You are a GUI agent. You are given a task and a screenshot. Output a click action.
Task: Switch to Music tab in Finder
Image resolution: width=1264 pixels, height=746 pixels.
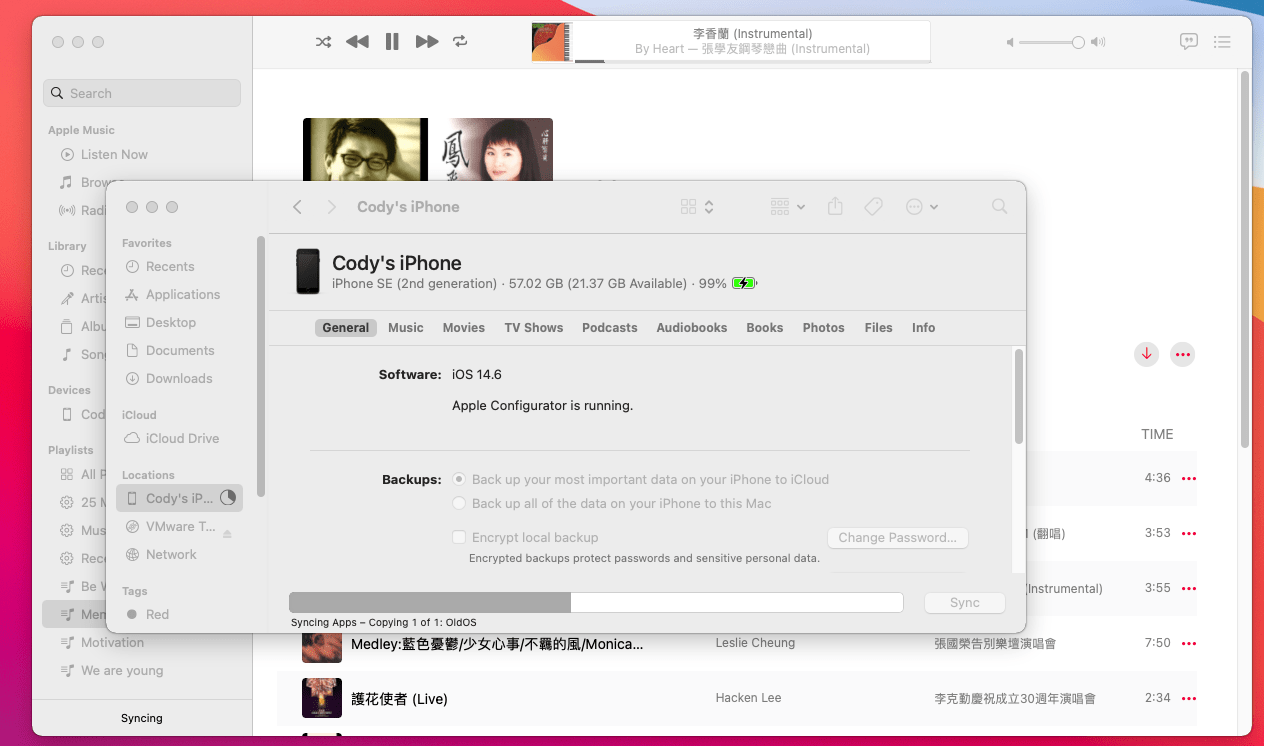click(406, 328)
